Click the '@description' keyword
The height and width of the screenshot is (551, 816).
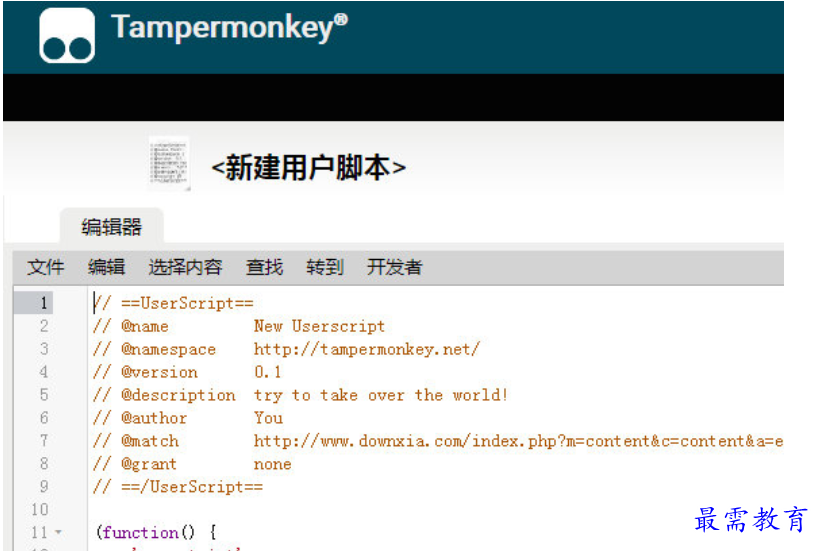[x=178, y=395]
